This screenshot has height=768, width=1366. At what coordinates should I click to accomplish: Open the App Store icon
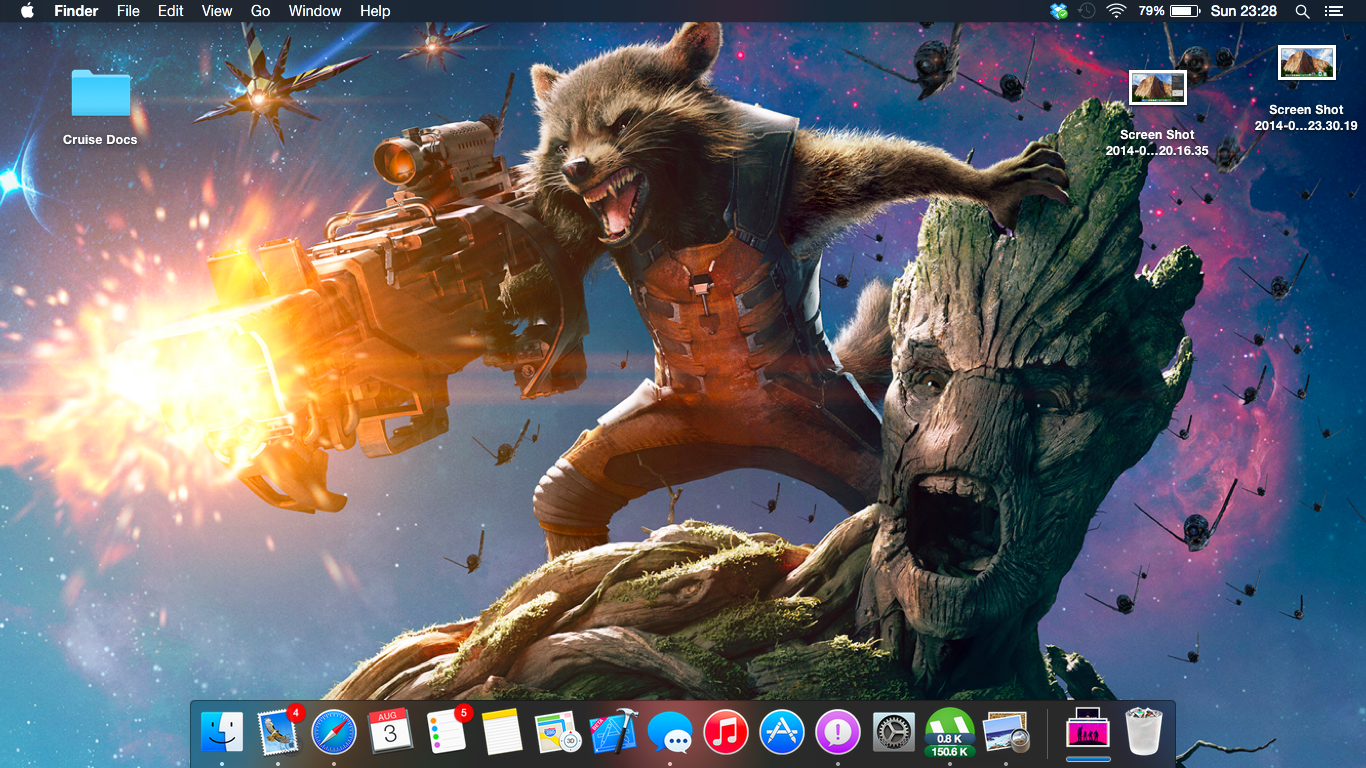[782, 732]
